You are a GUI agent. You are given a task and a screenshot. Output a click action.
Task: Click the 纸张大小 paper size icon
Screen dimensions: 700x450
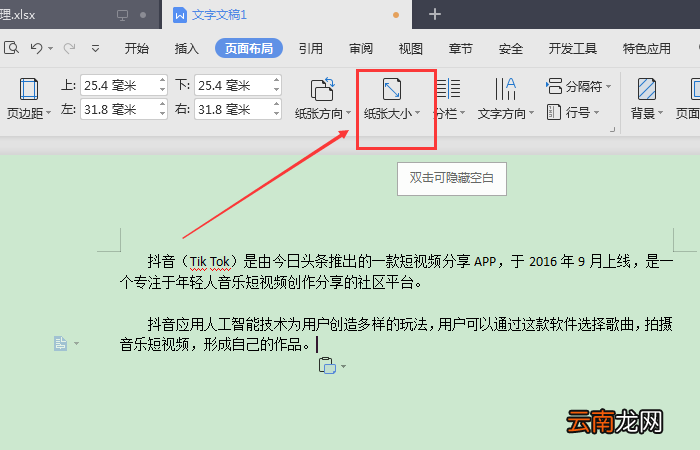[392, 89]
